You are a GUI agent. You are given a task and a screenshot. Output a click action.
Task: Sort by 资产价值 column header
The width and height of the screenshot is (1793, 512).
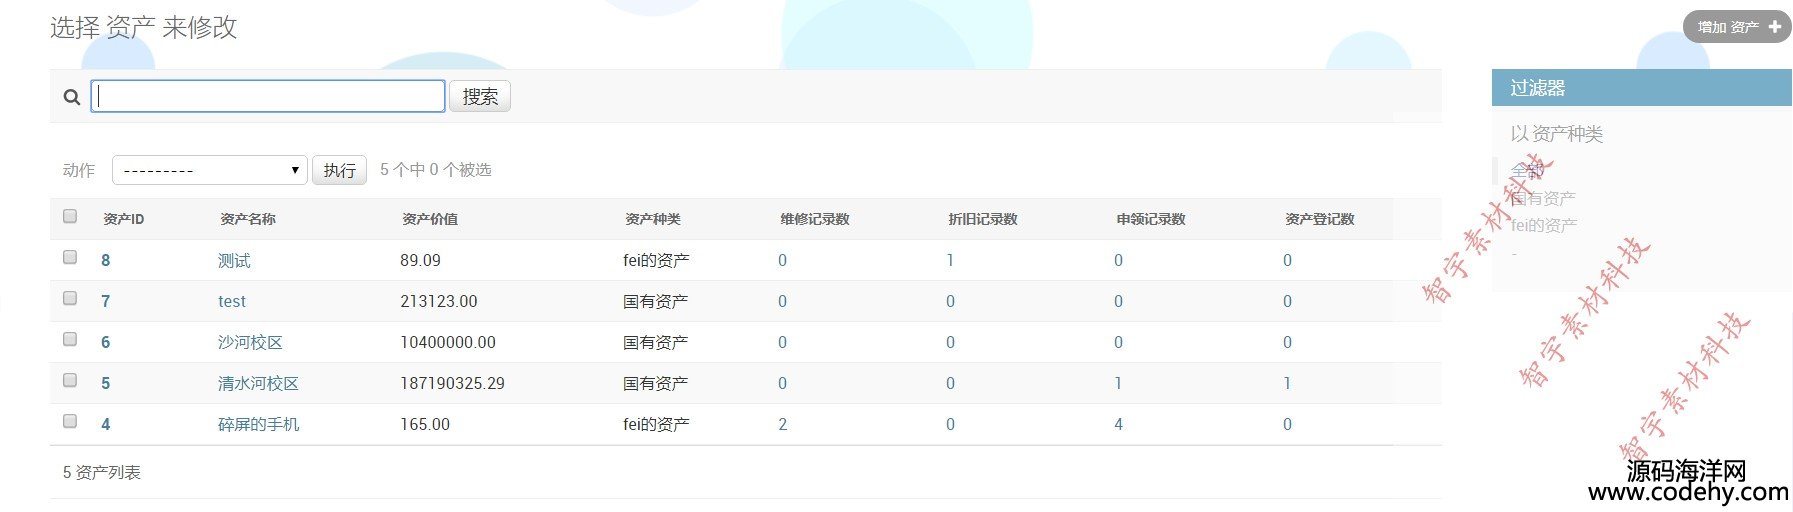tap(430, 219)
